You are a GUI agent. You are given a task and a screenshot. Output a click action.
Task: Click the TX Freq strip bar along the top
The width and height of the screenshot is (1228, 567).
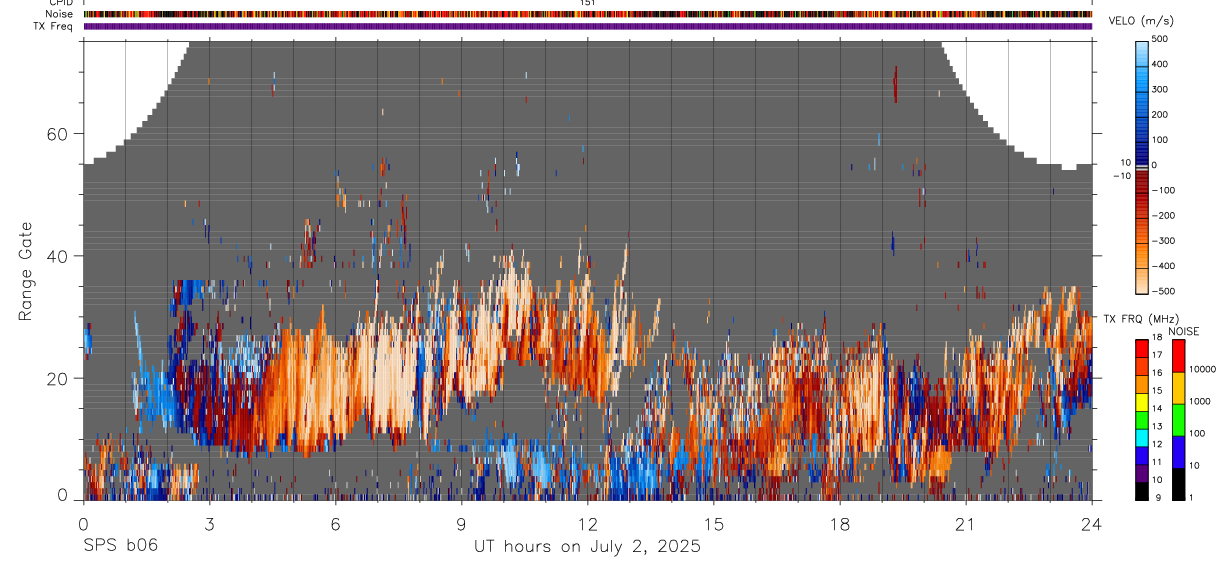click(588, 26)
